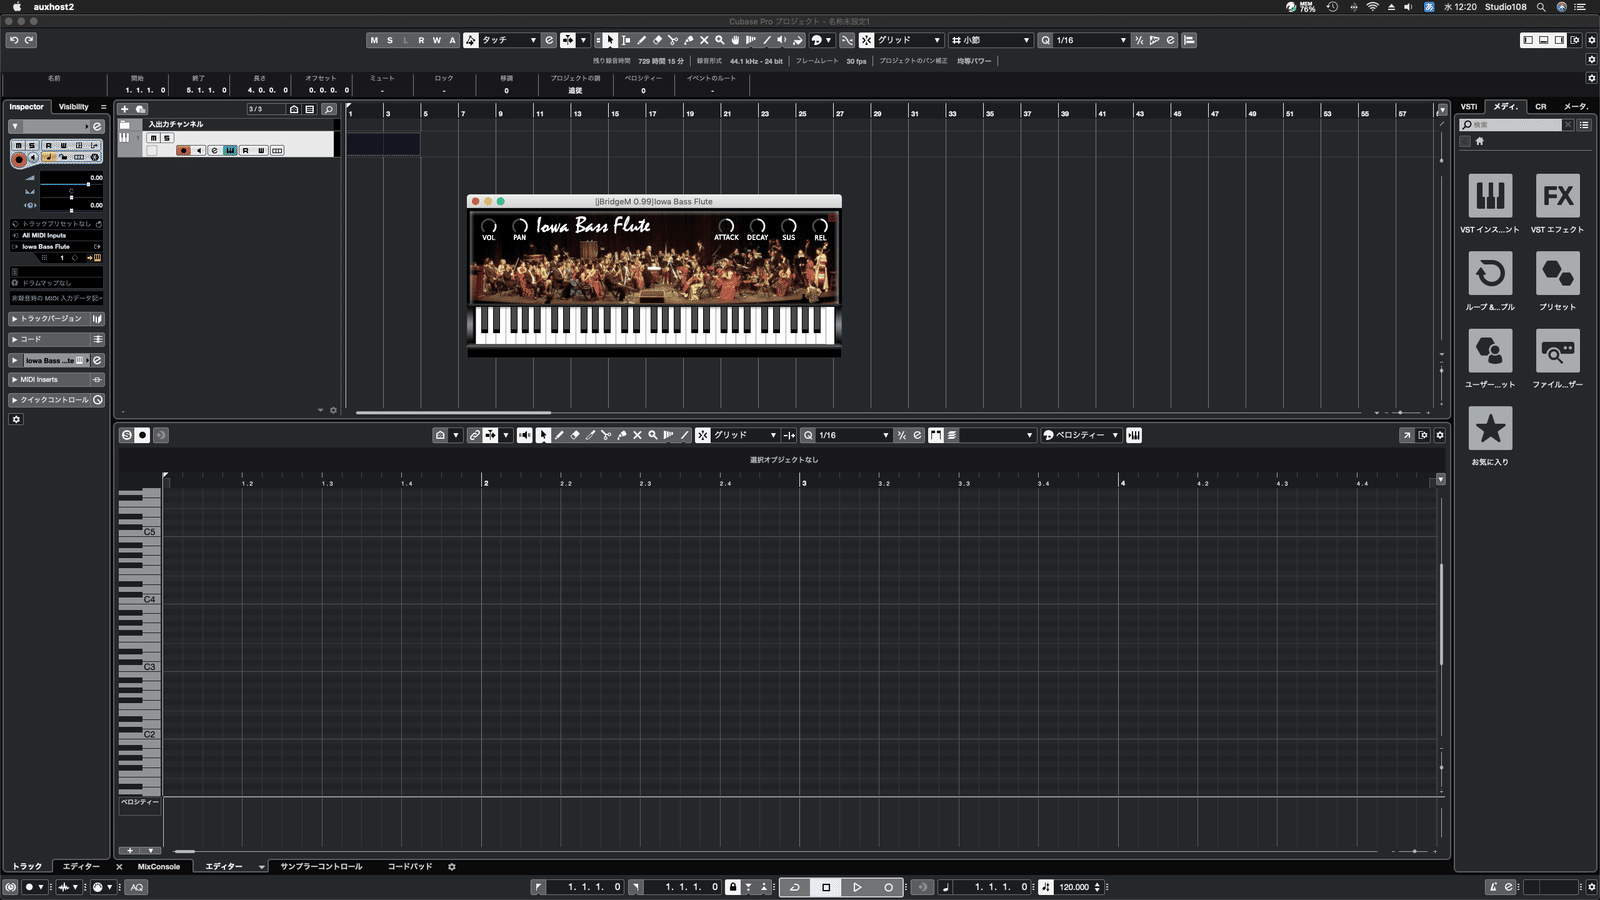This screenshot has height=900, width=1600.
Task: Solo the instrument track with its S button
Action: pyautogui.click(x=166, y=138)
